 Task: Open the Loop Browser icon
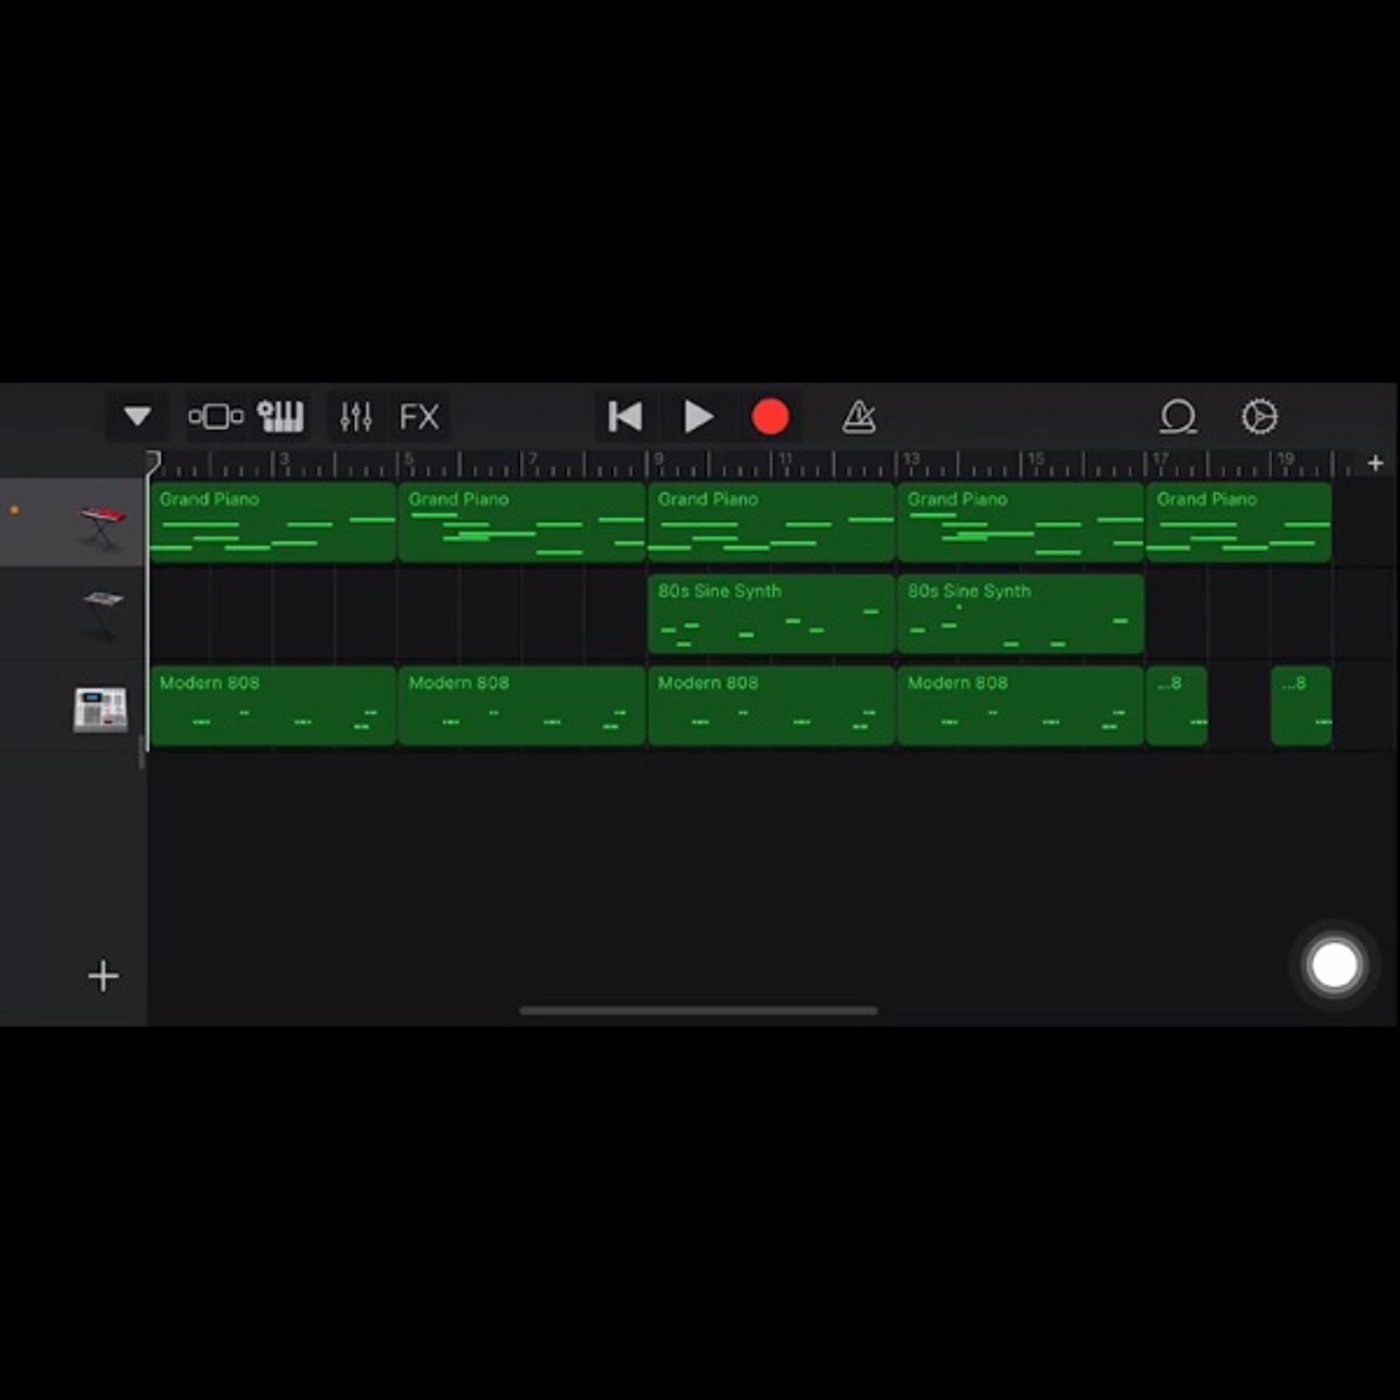coord(1178,416)
